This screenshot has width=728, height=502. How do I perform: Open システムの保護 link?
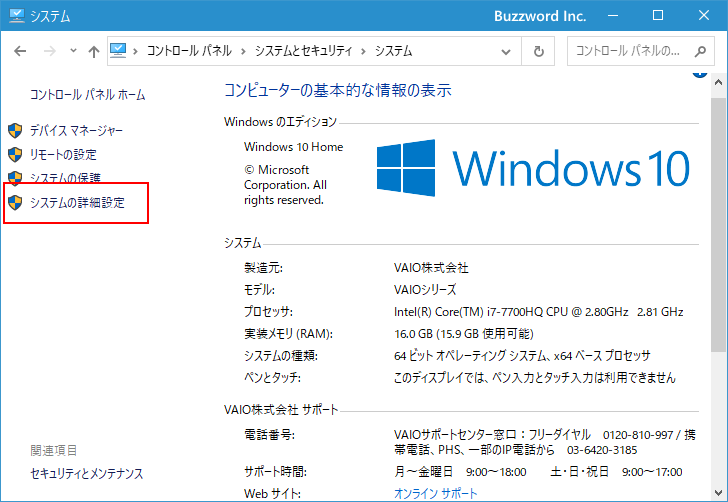(65, 177)
